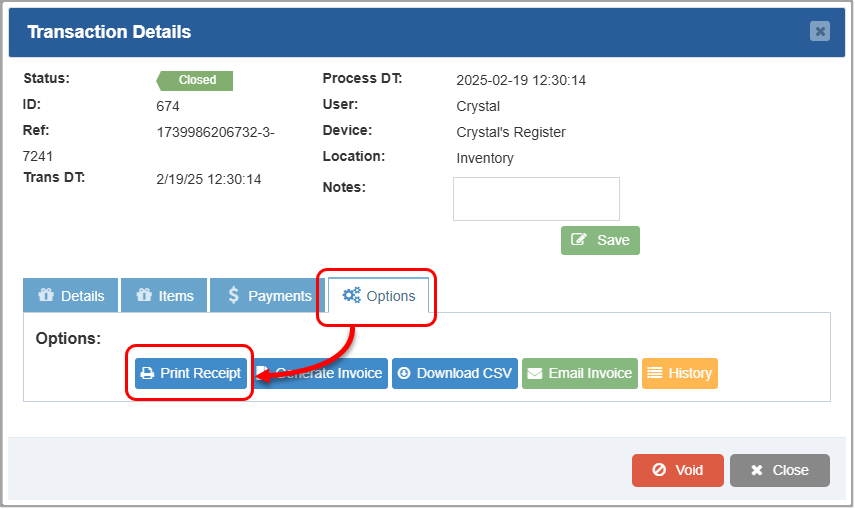This screenshot has width=855, height=509.
Task: Email the invoice
Action: point(580,373)
